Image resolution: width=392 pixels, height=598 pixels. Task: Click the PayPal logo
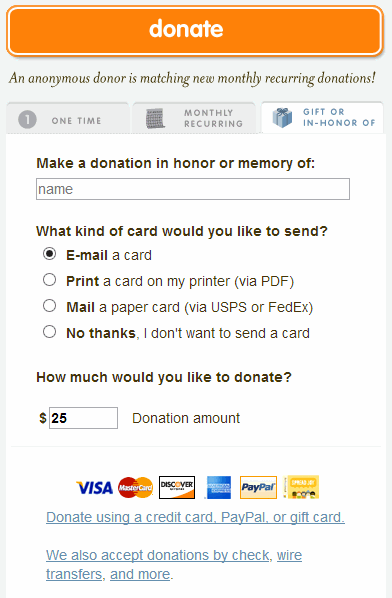point(258,487)
